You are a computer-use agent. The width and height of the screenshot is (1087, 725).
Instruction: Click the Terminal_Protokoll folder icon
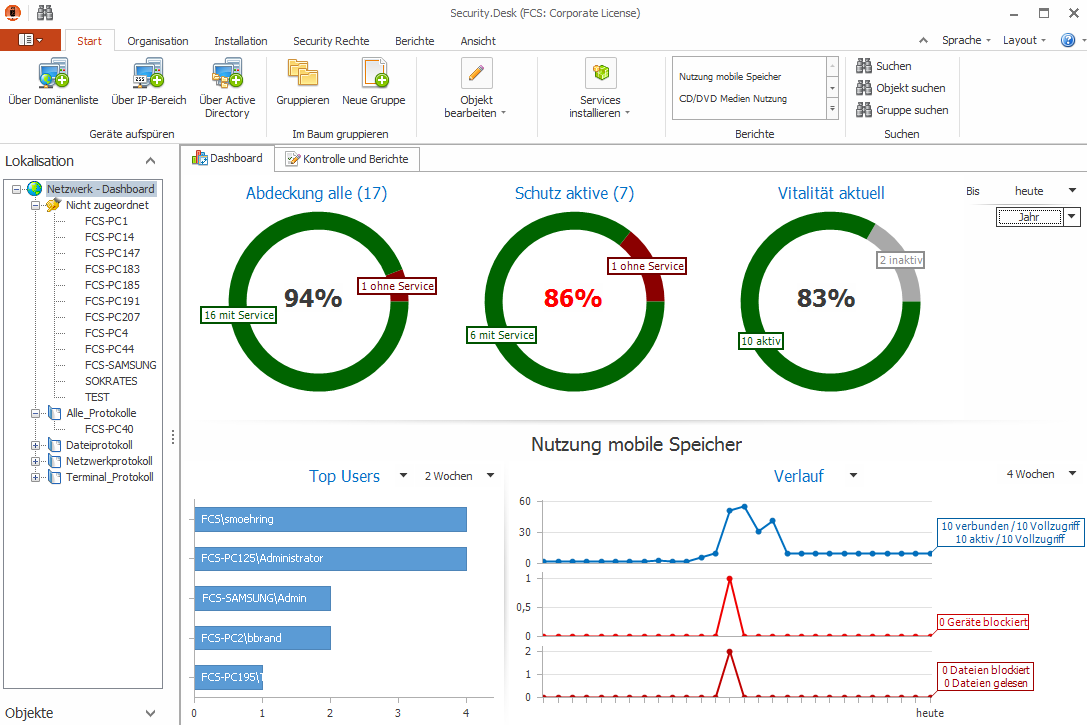click(x=54, y=477)
